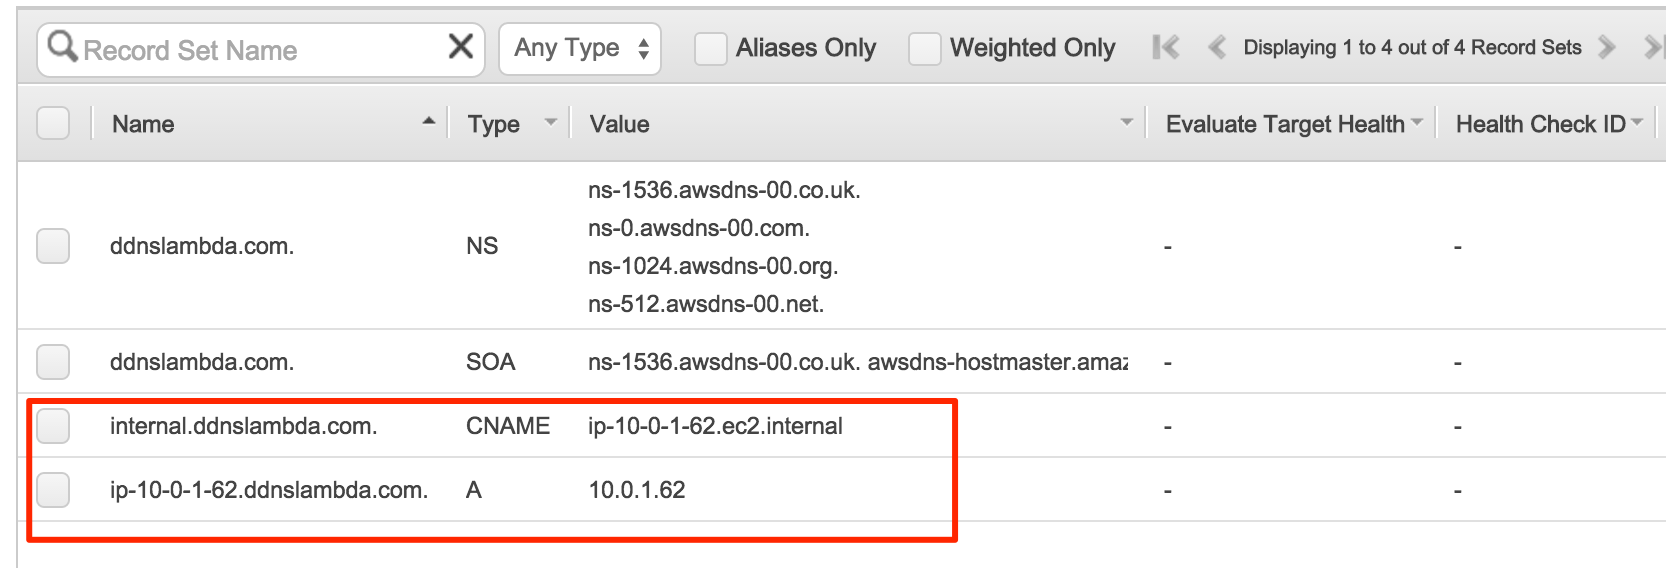Enable the Aliases Only checkbox
The image size is (1666, 568).
(x=710, y=48)
